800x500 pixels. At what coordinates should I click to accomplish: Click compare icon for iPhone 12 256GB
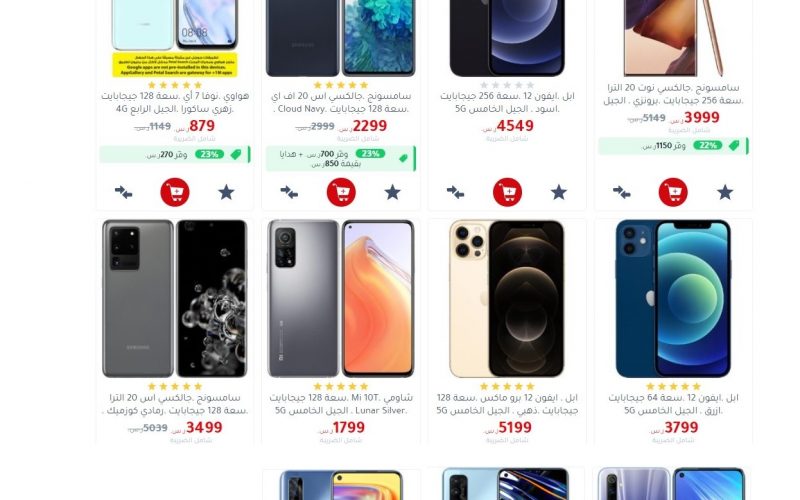[x=456, y=192]
